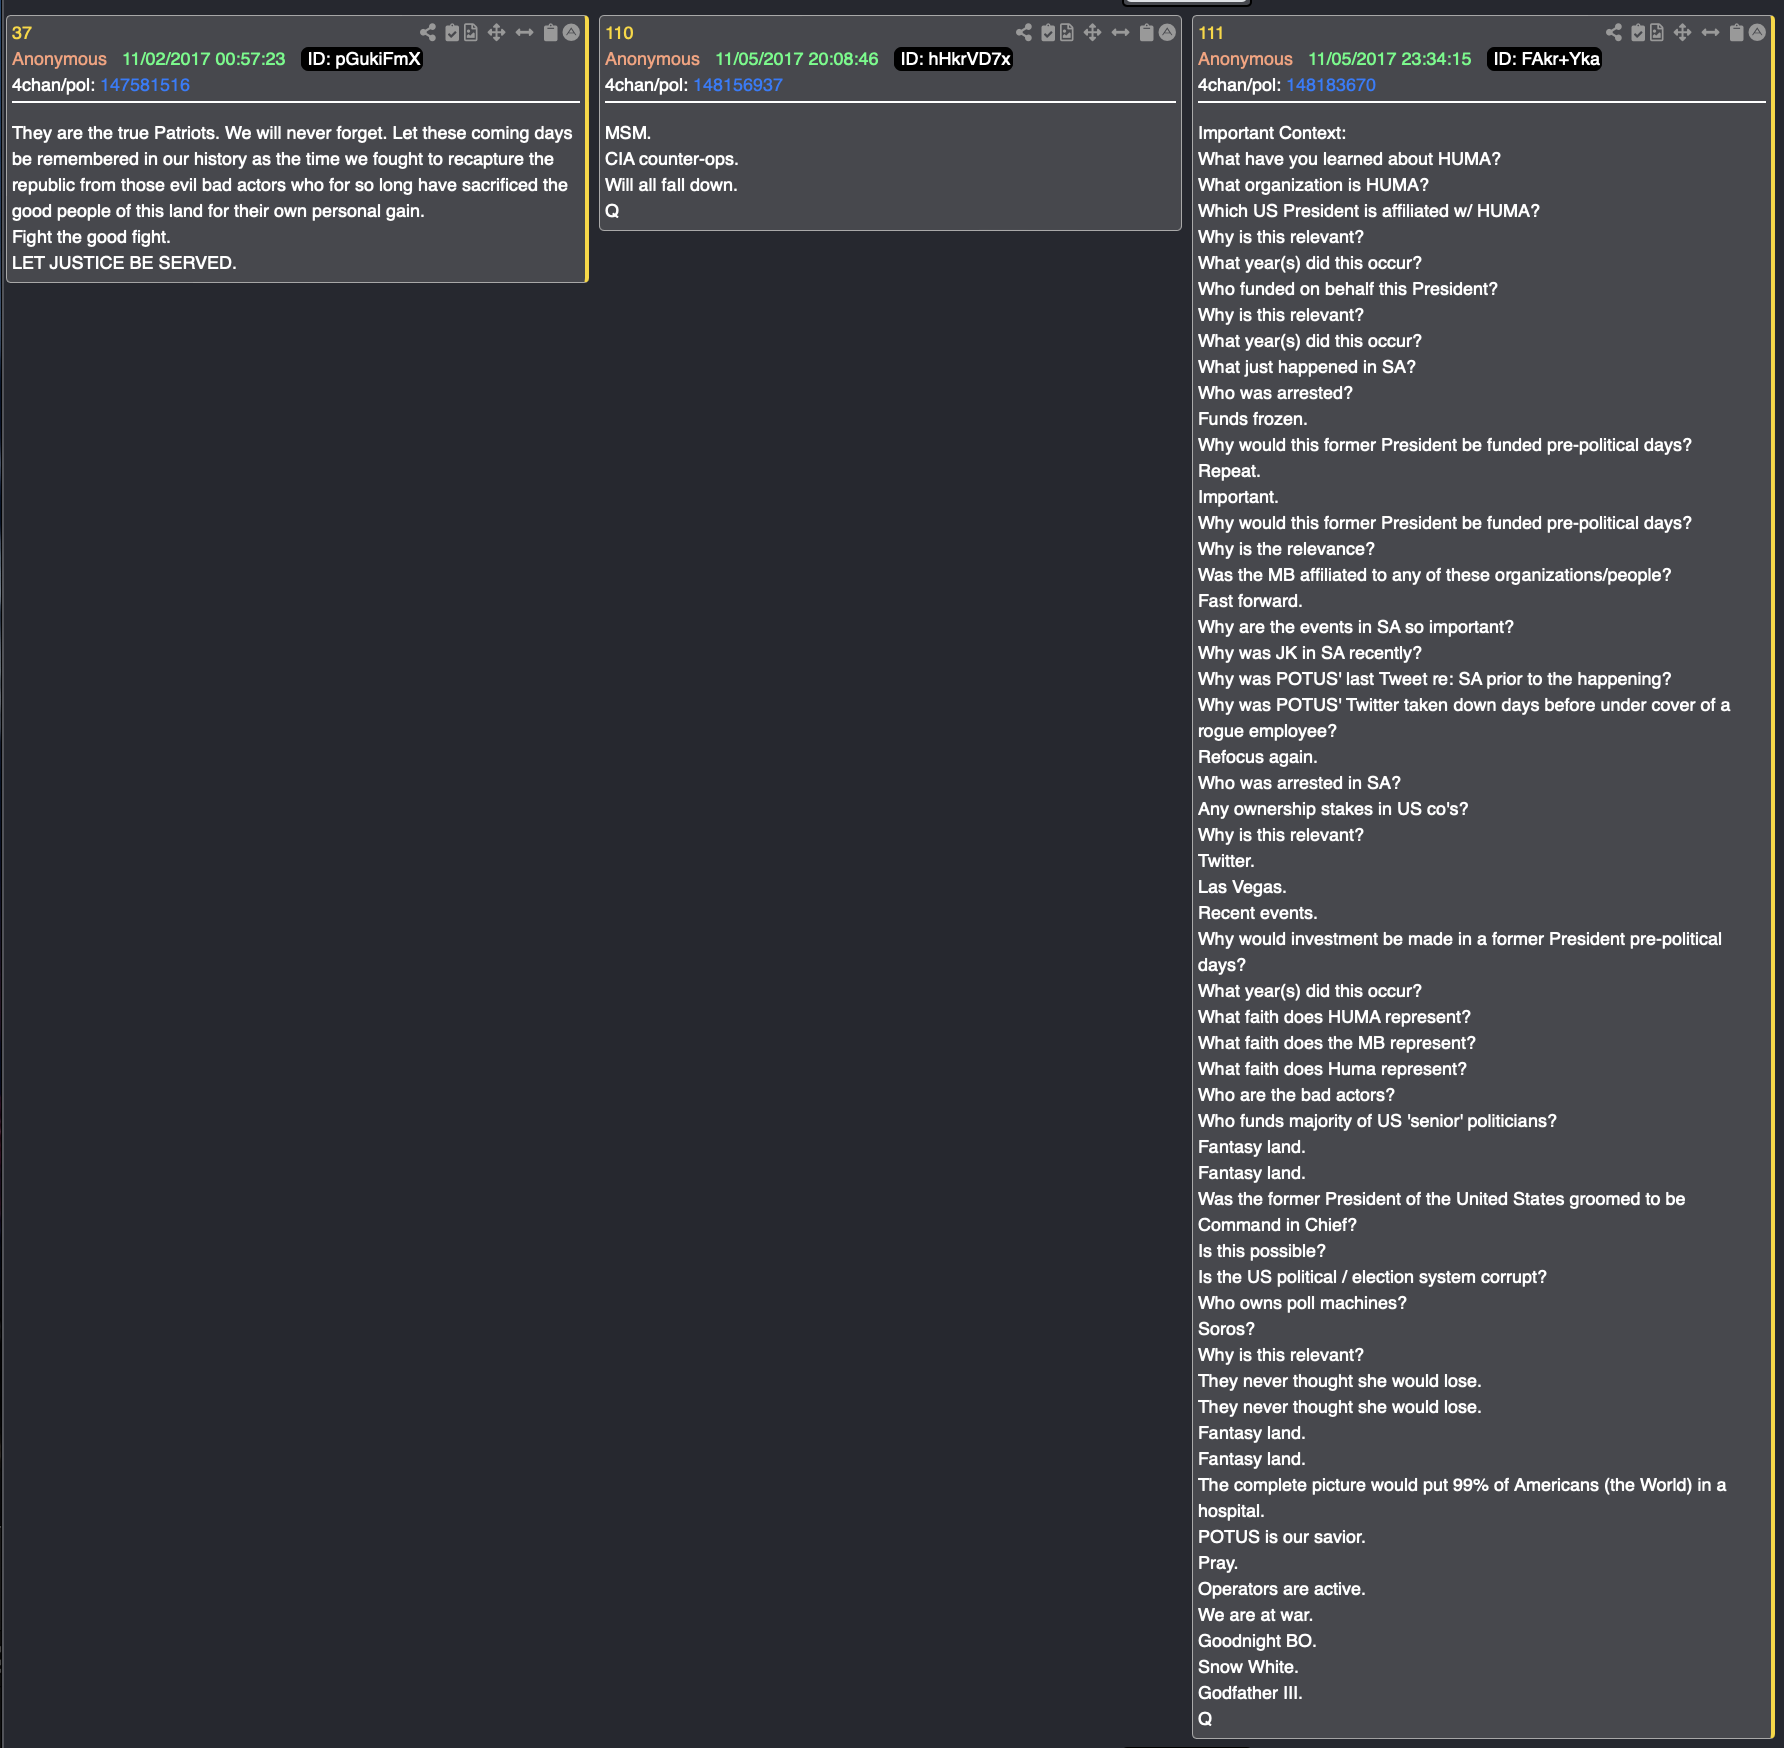Viewport: 1784px width, 1748px height.
Task: Click the clipboard-check icon on post 110
Action: 1048,33
